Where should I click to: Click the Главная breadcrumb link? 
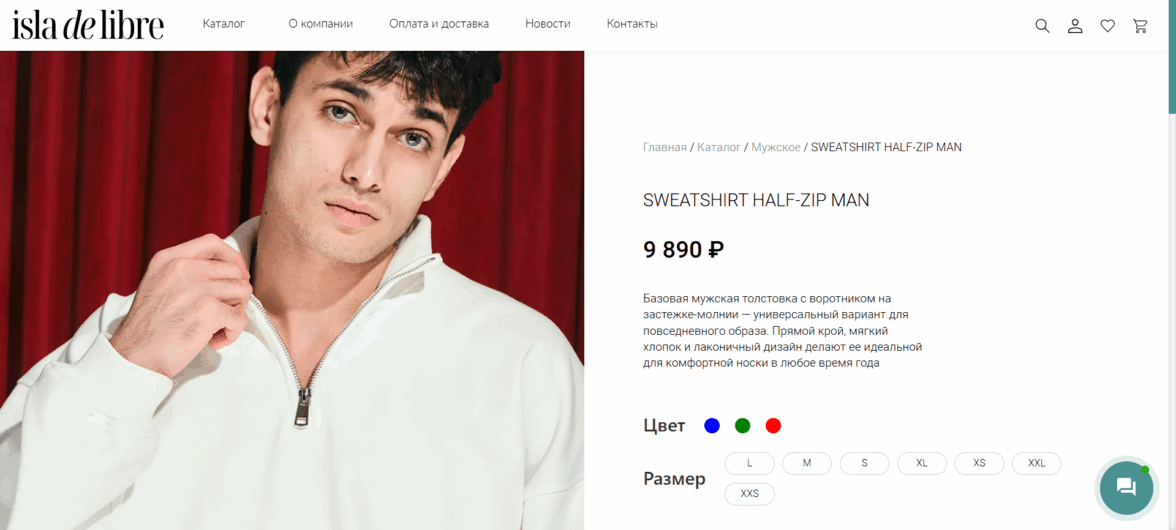(664, 147)
